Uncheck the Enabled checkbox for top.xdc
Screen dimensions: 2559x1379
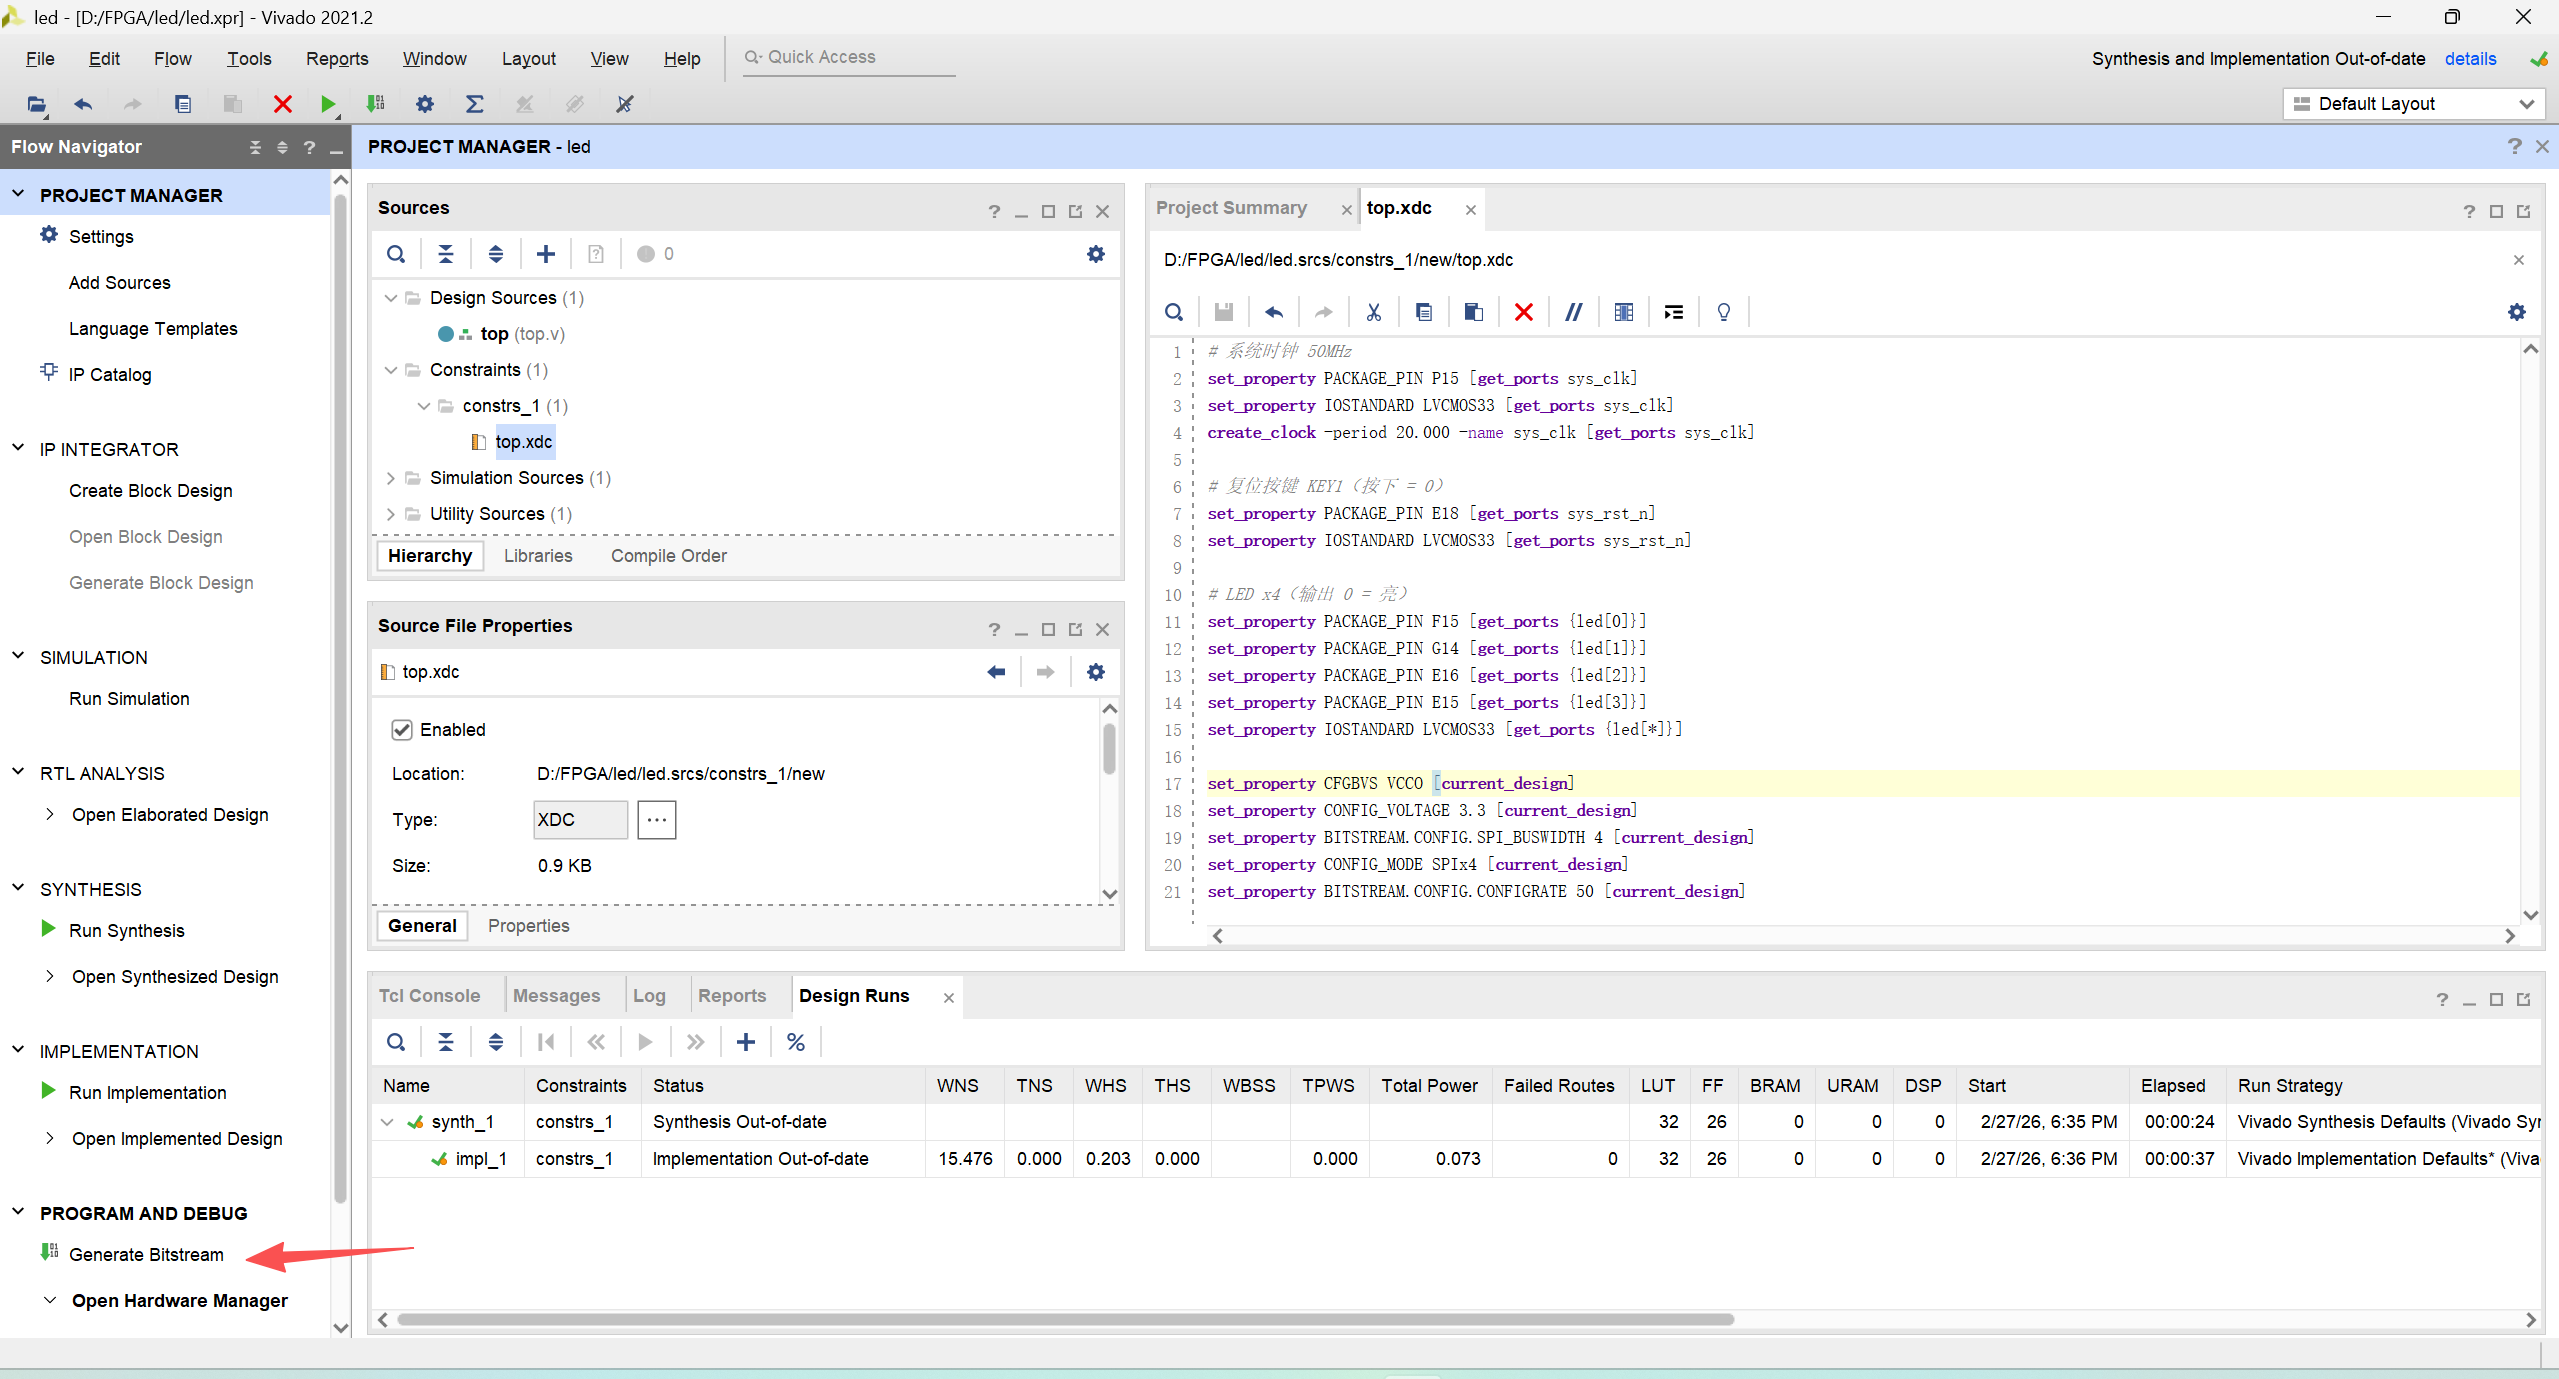[402, 730]
